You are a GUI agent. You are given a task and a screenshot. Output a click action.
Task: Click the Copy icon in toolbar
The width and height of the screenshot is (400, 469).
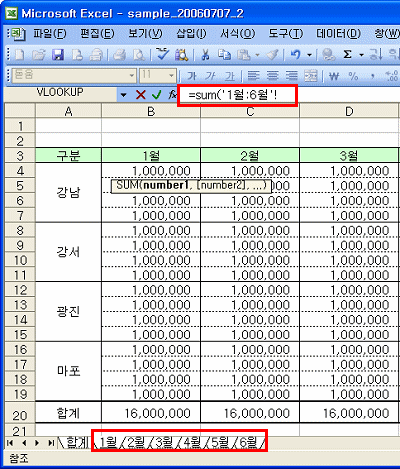(x=224, y=55)
